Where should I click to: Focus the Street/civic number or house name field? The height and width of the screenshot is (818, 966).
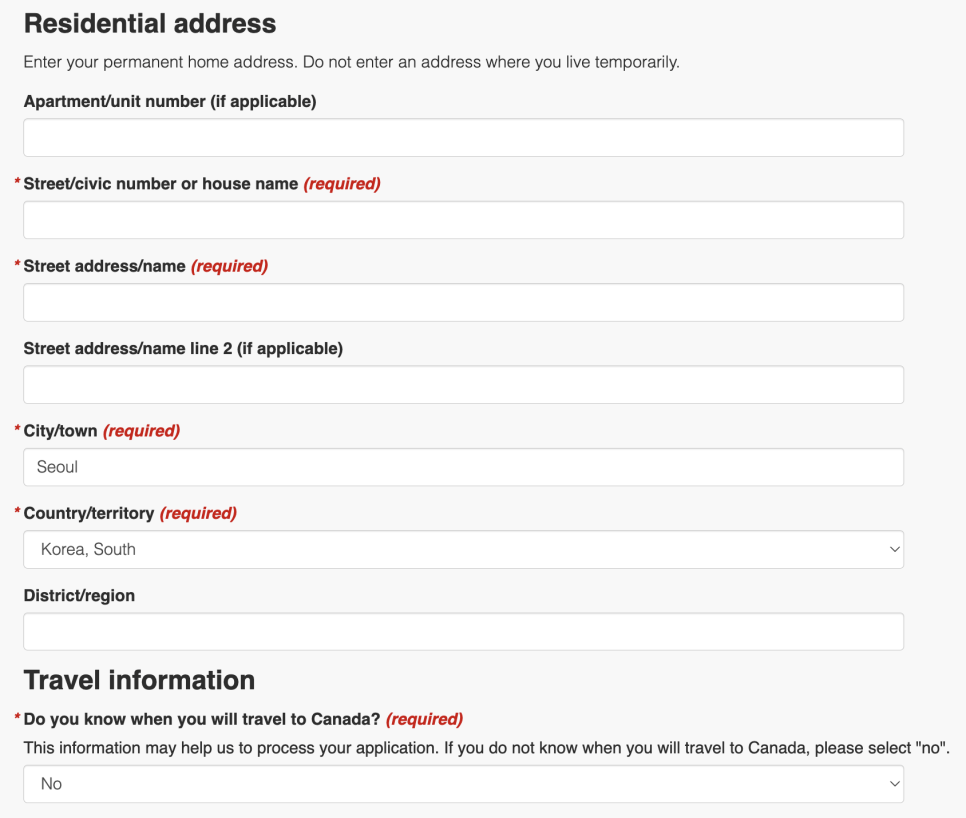463,220
